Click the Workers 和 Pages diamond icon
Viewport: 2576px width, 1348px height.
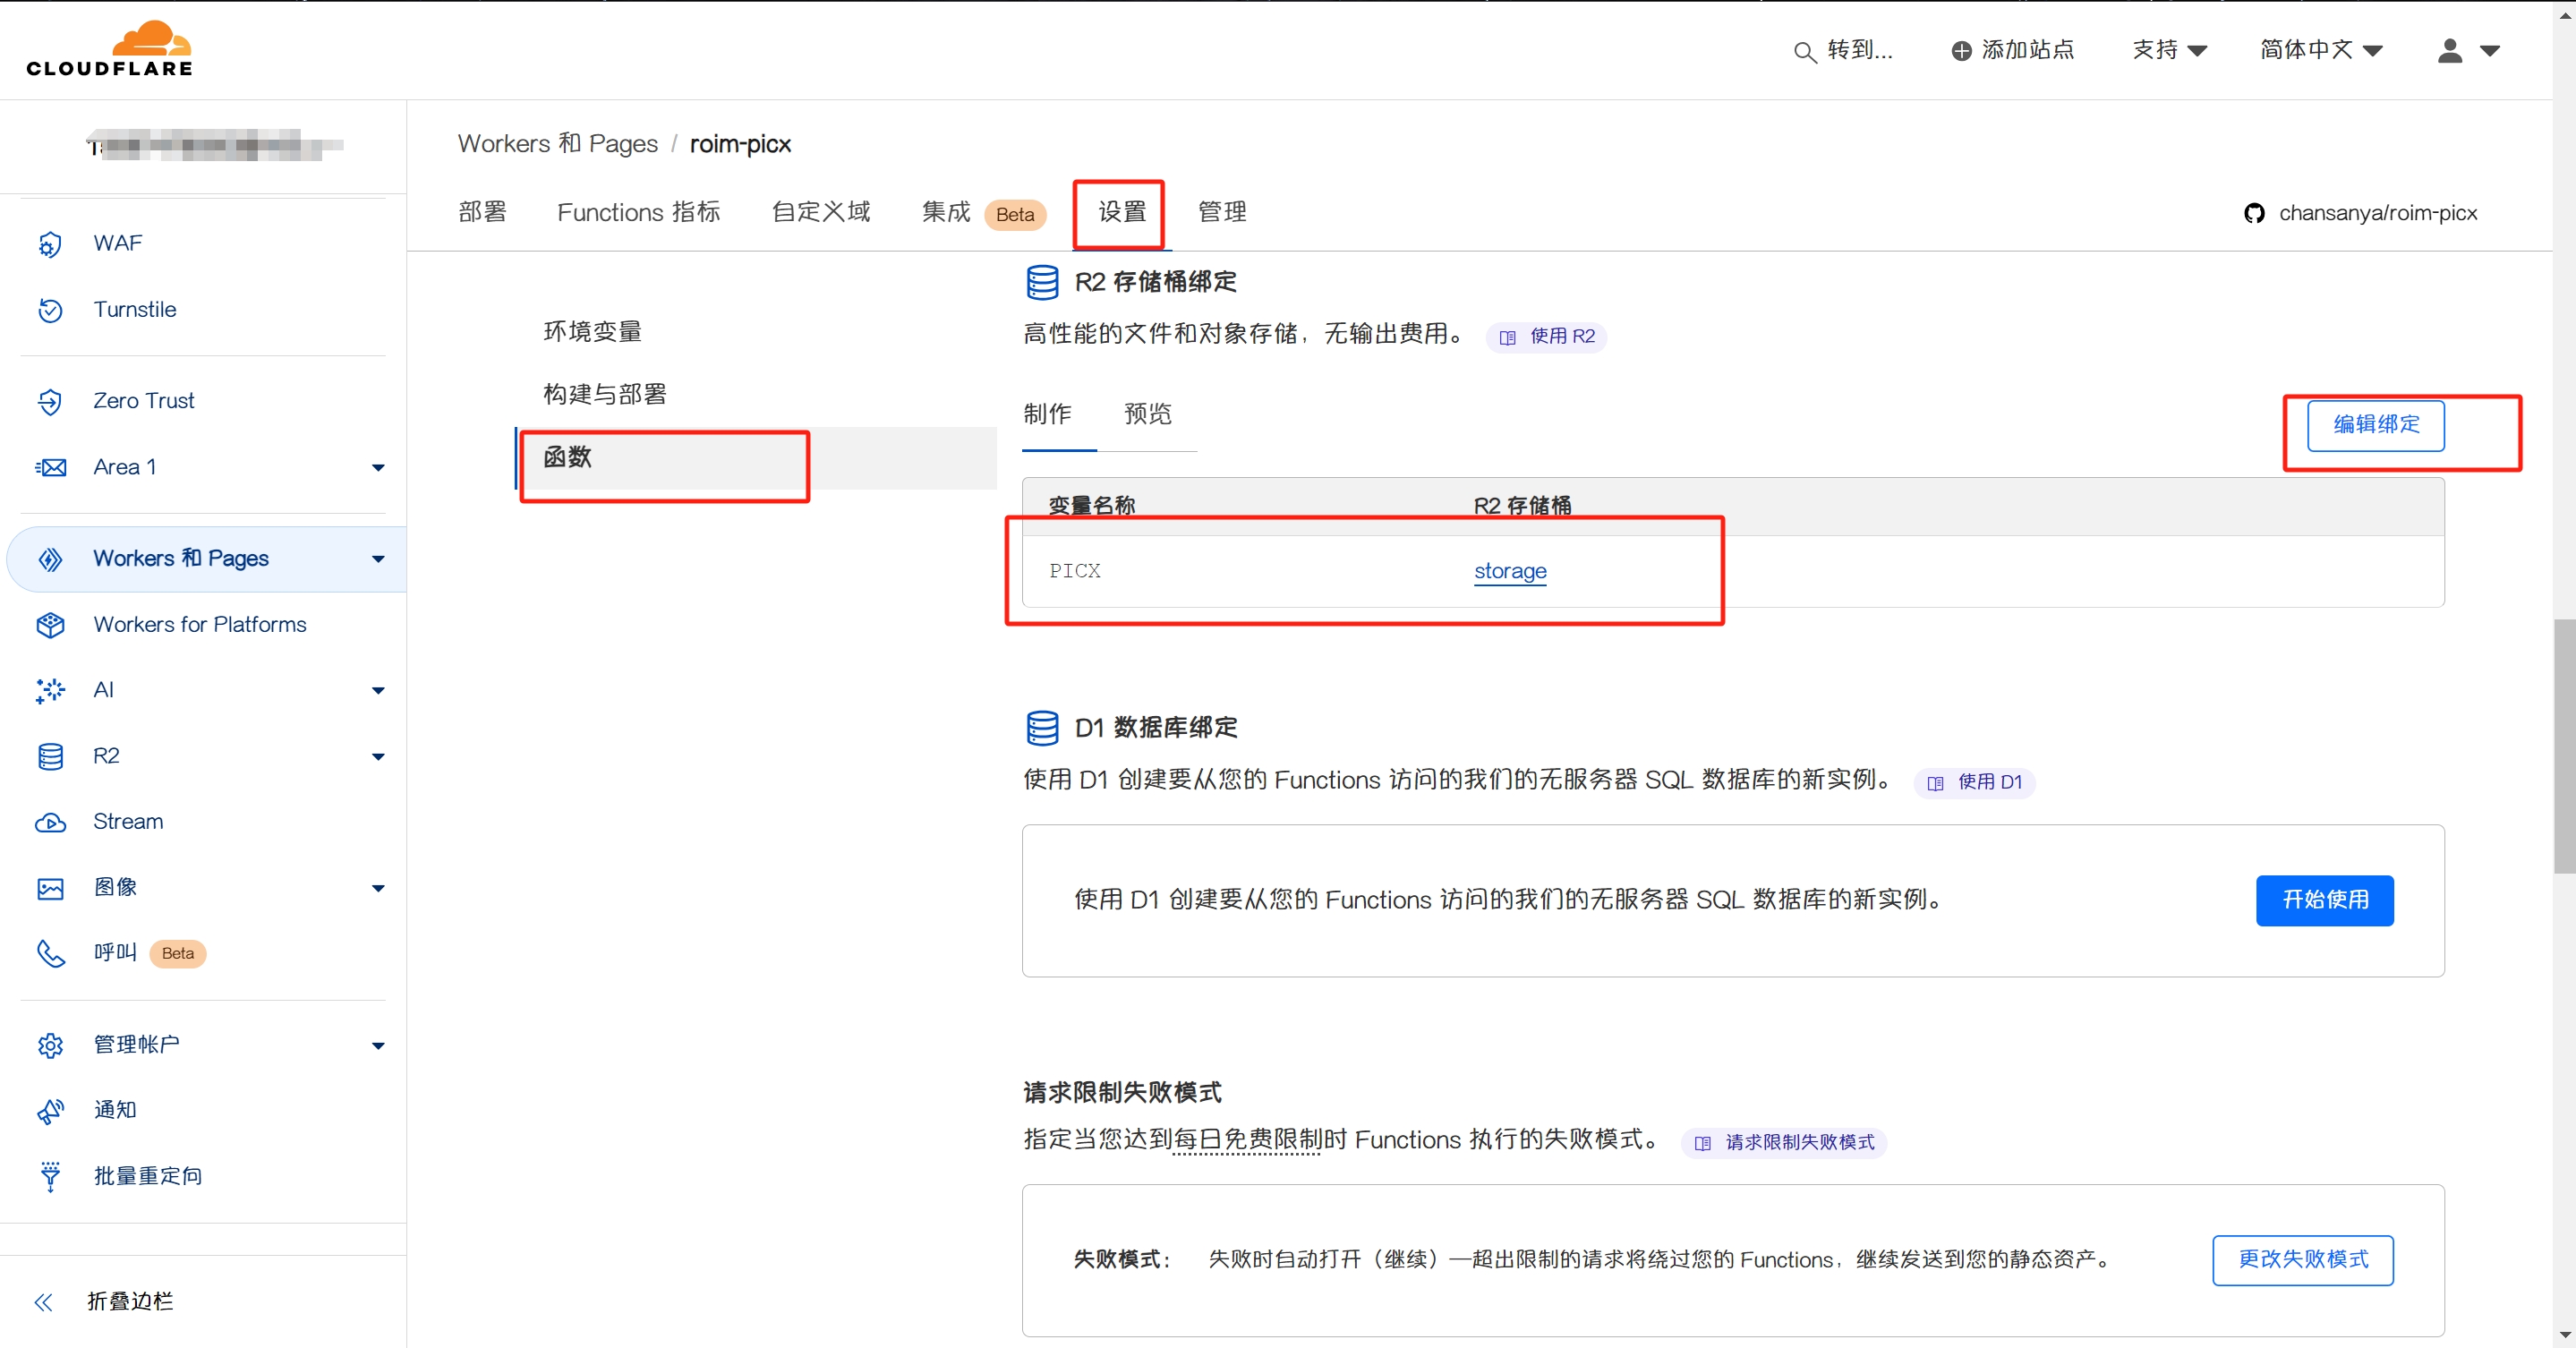(50, 559)
